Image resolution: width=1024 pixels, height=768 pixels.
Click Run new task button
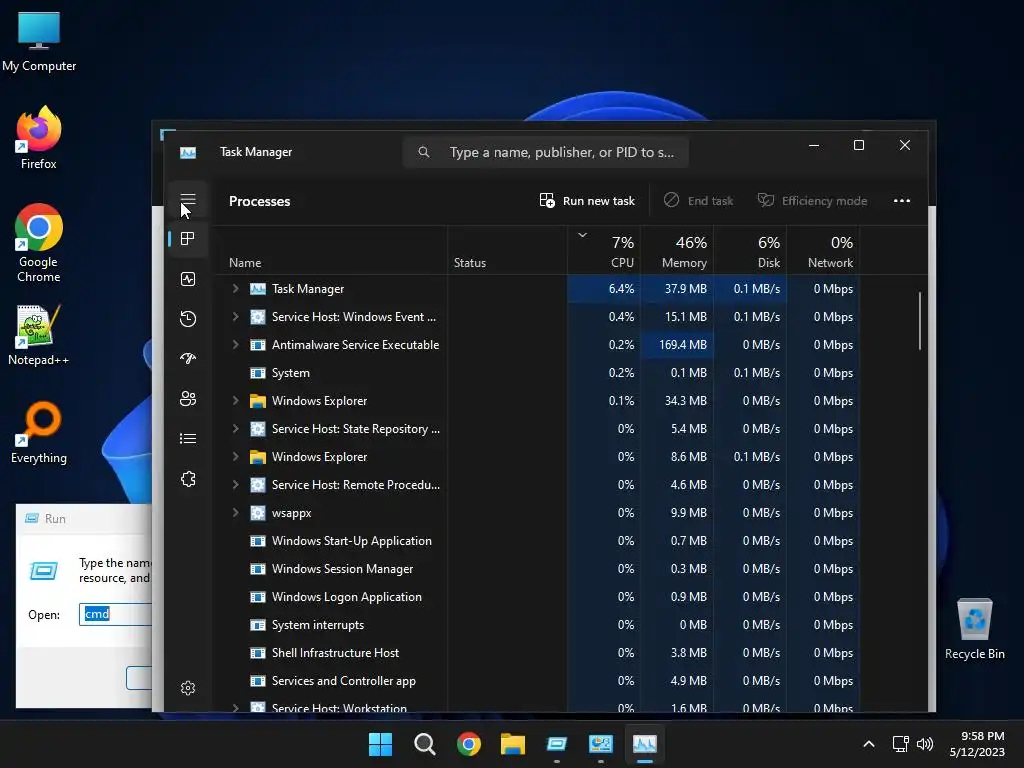click(x=587, y=200)
